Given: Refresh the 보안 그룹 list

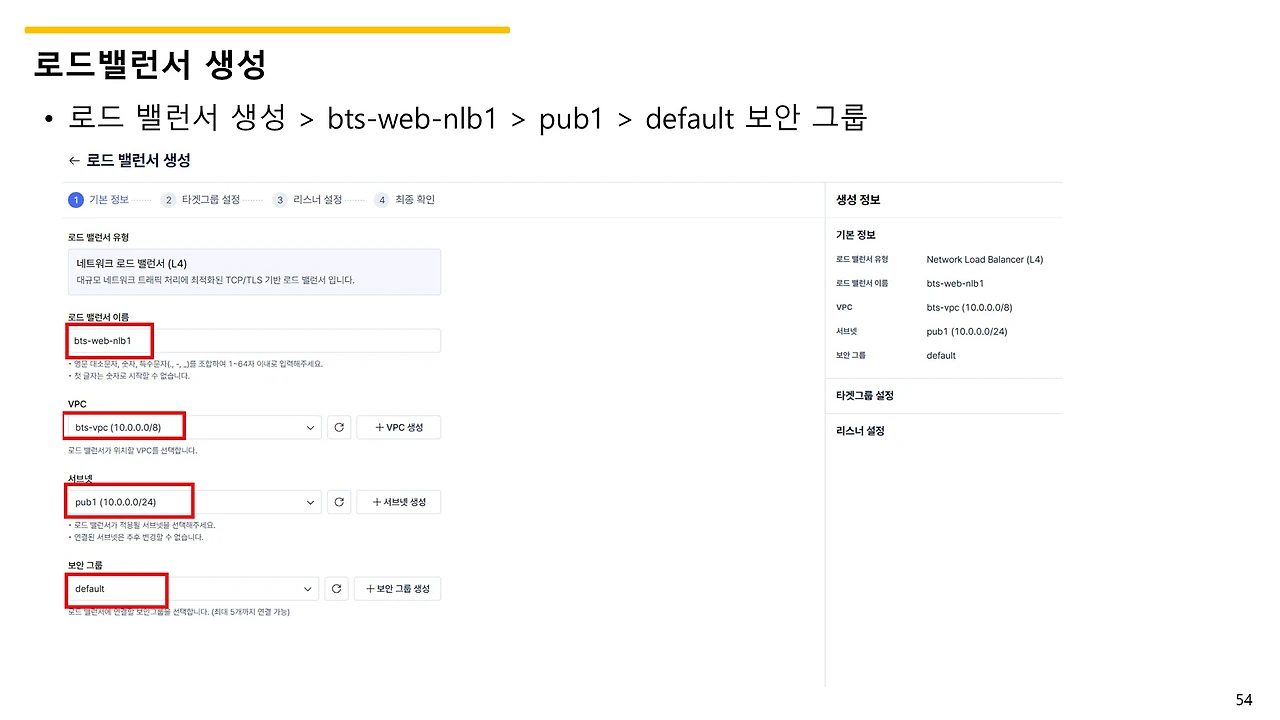Looking at the screenshot, I should (337, 589).
